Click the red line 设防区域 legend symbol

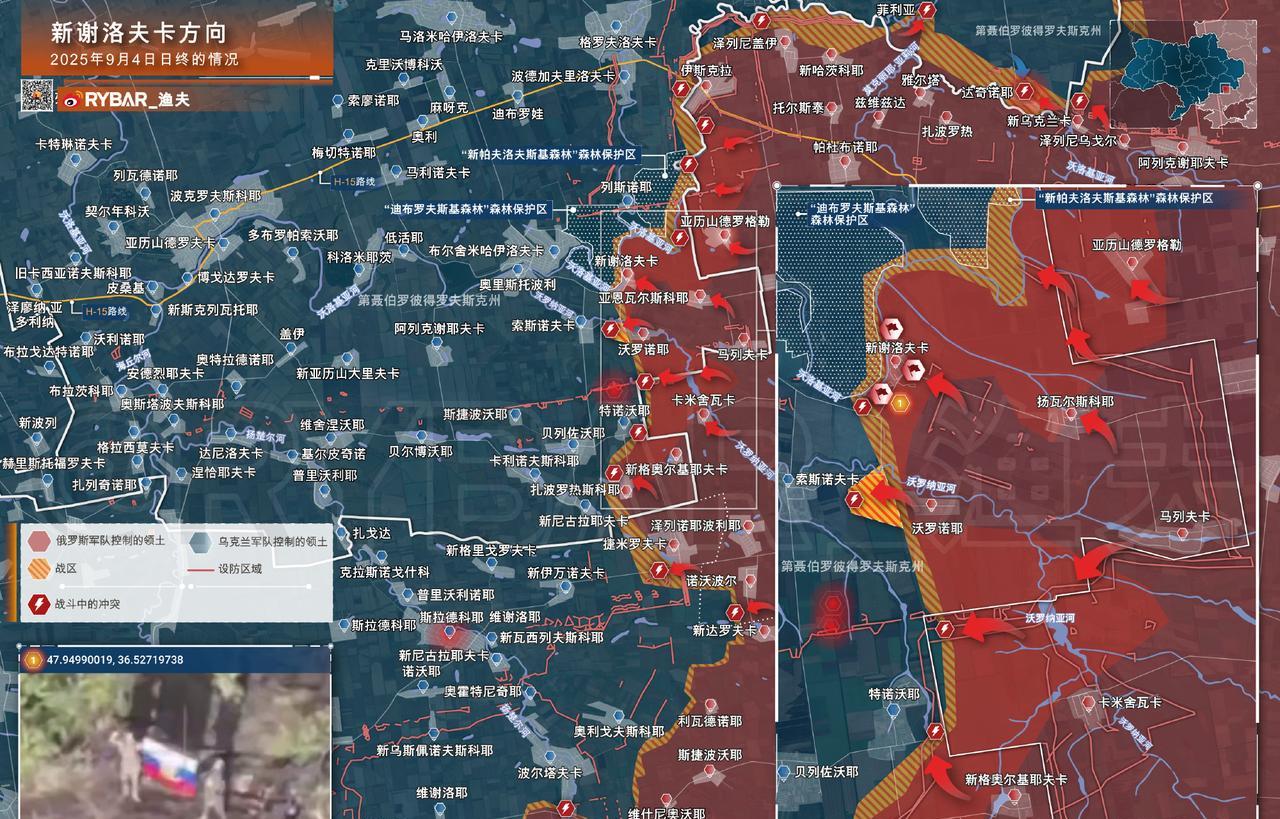pyautogui.click(x=200, y=570)
